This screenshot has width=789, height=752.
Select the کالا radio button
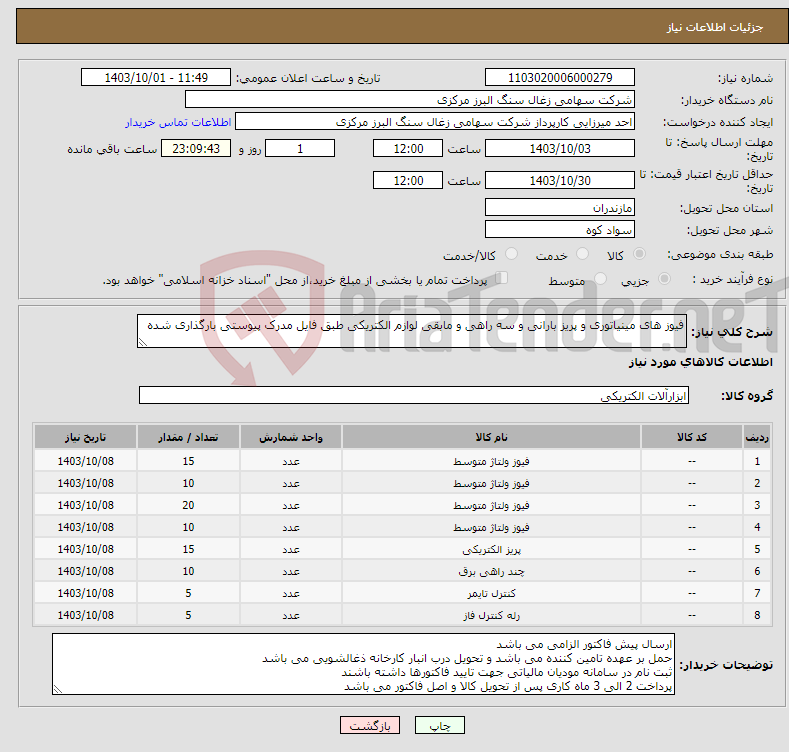click(639, 254)
